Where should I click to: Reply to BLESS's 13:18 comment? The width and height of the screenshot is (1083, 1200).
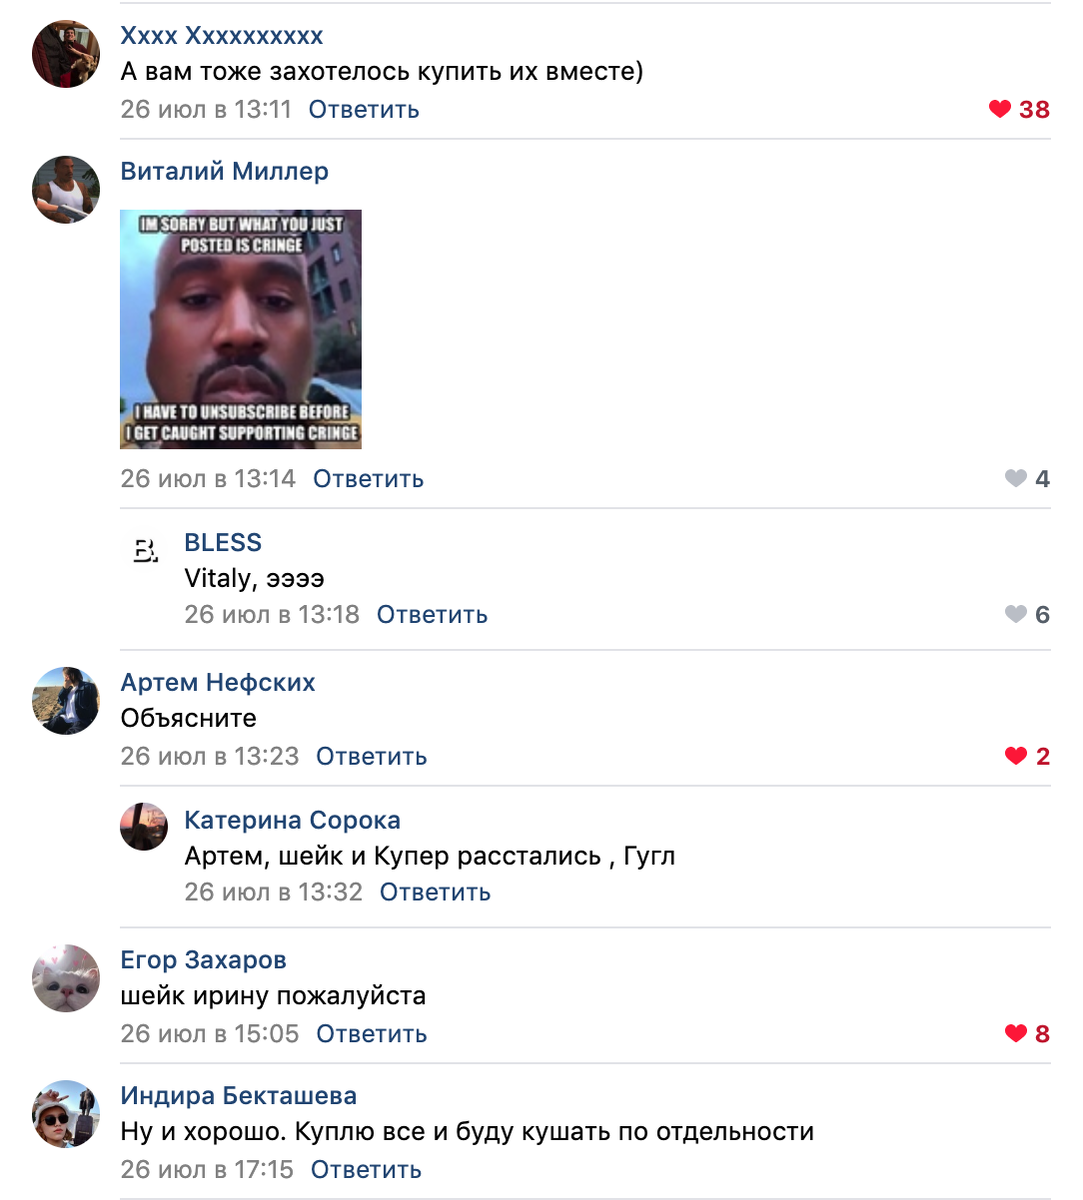tap(432, 614)
